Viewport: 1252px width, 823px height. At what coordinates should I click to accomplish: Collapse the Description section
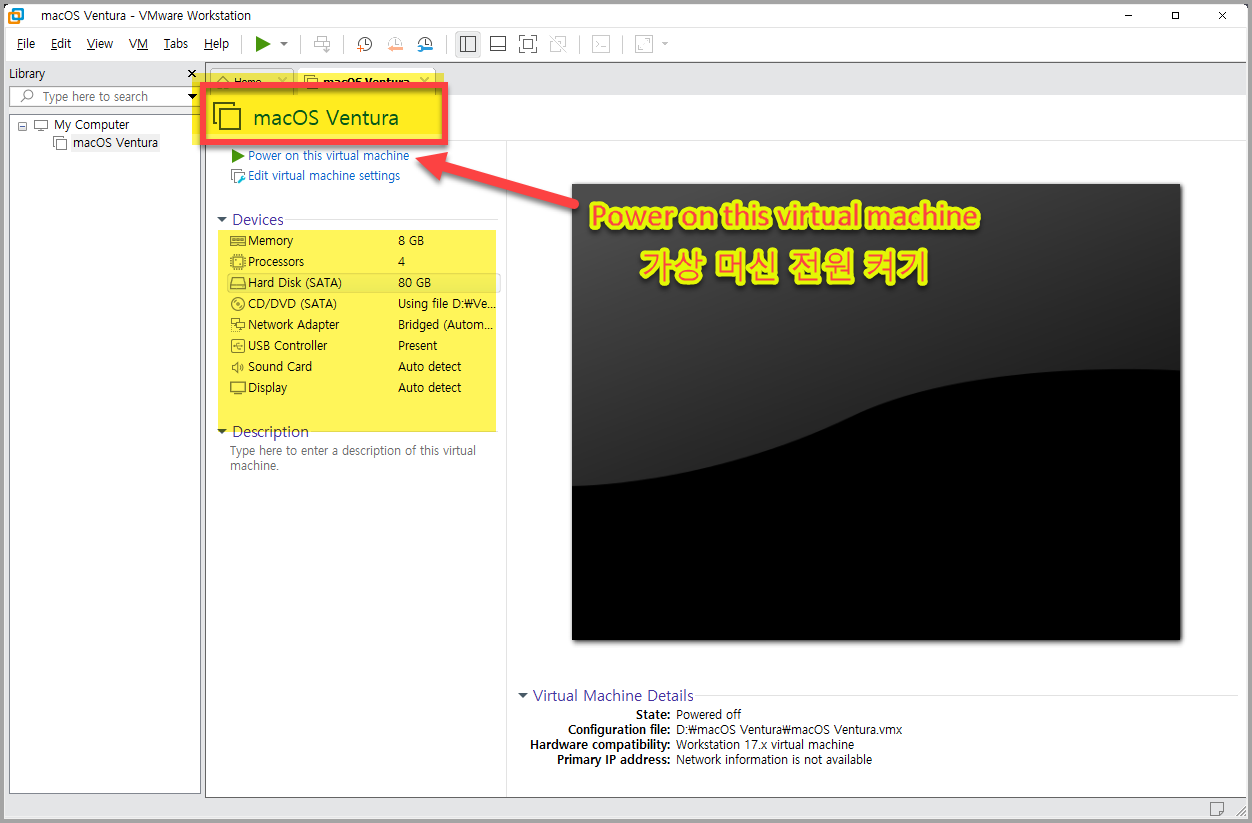222,432
